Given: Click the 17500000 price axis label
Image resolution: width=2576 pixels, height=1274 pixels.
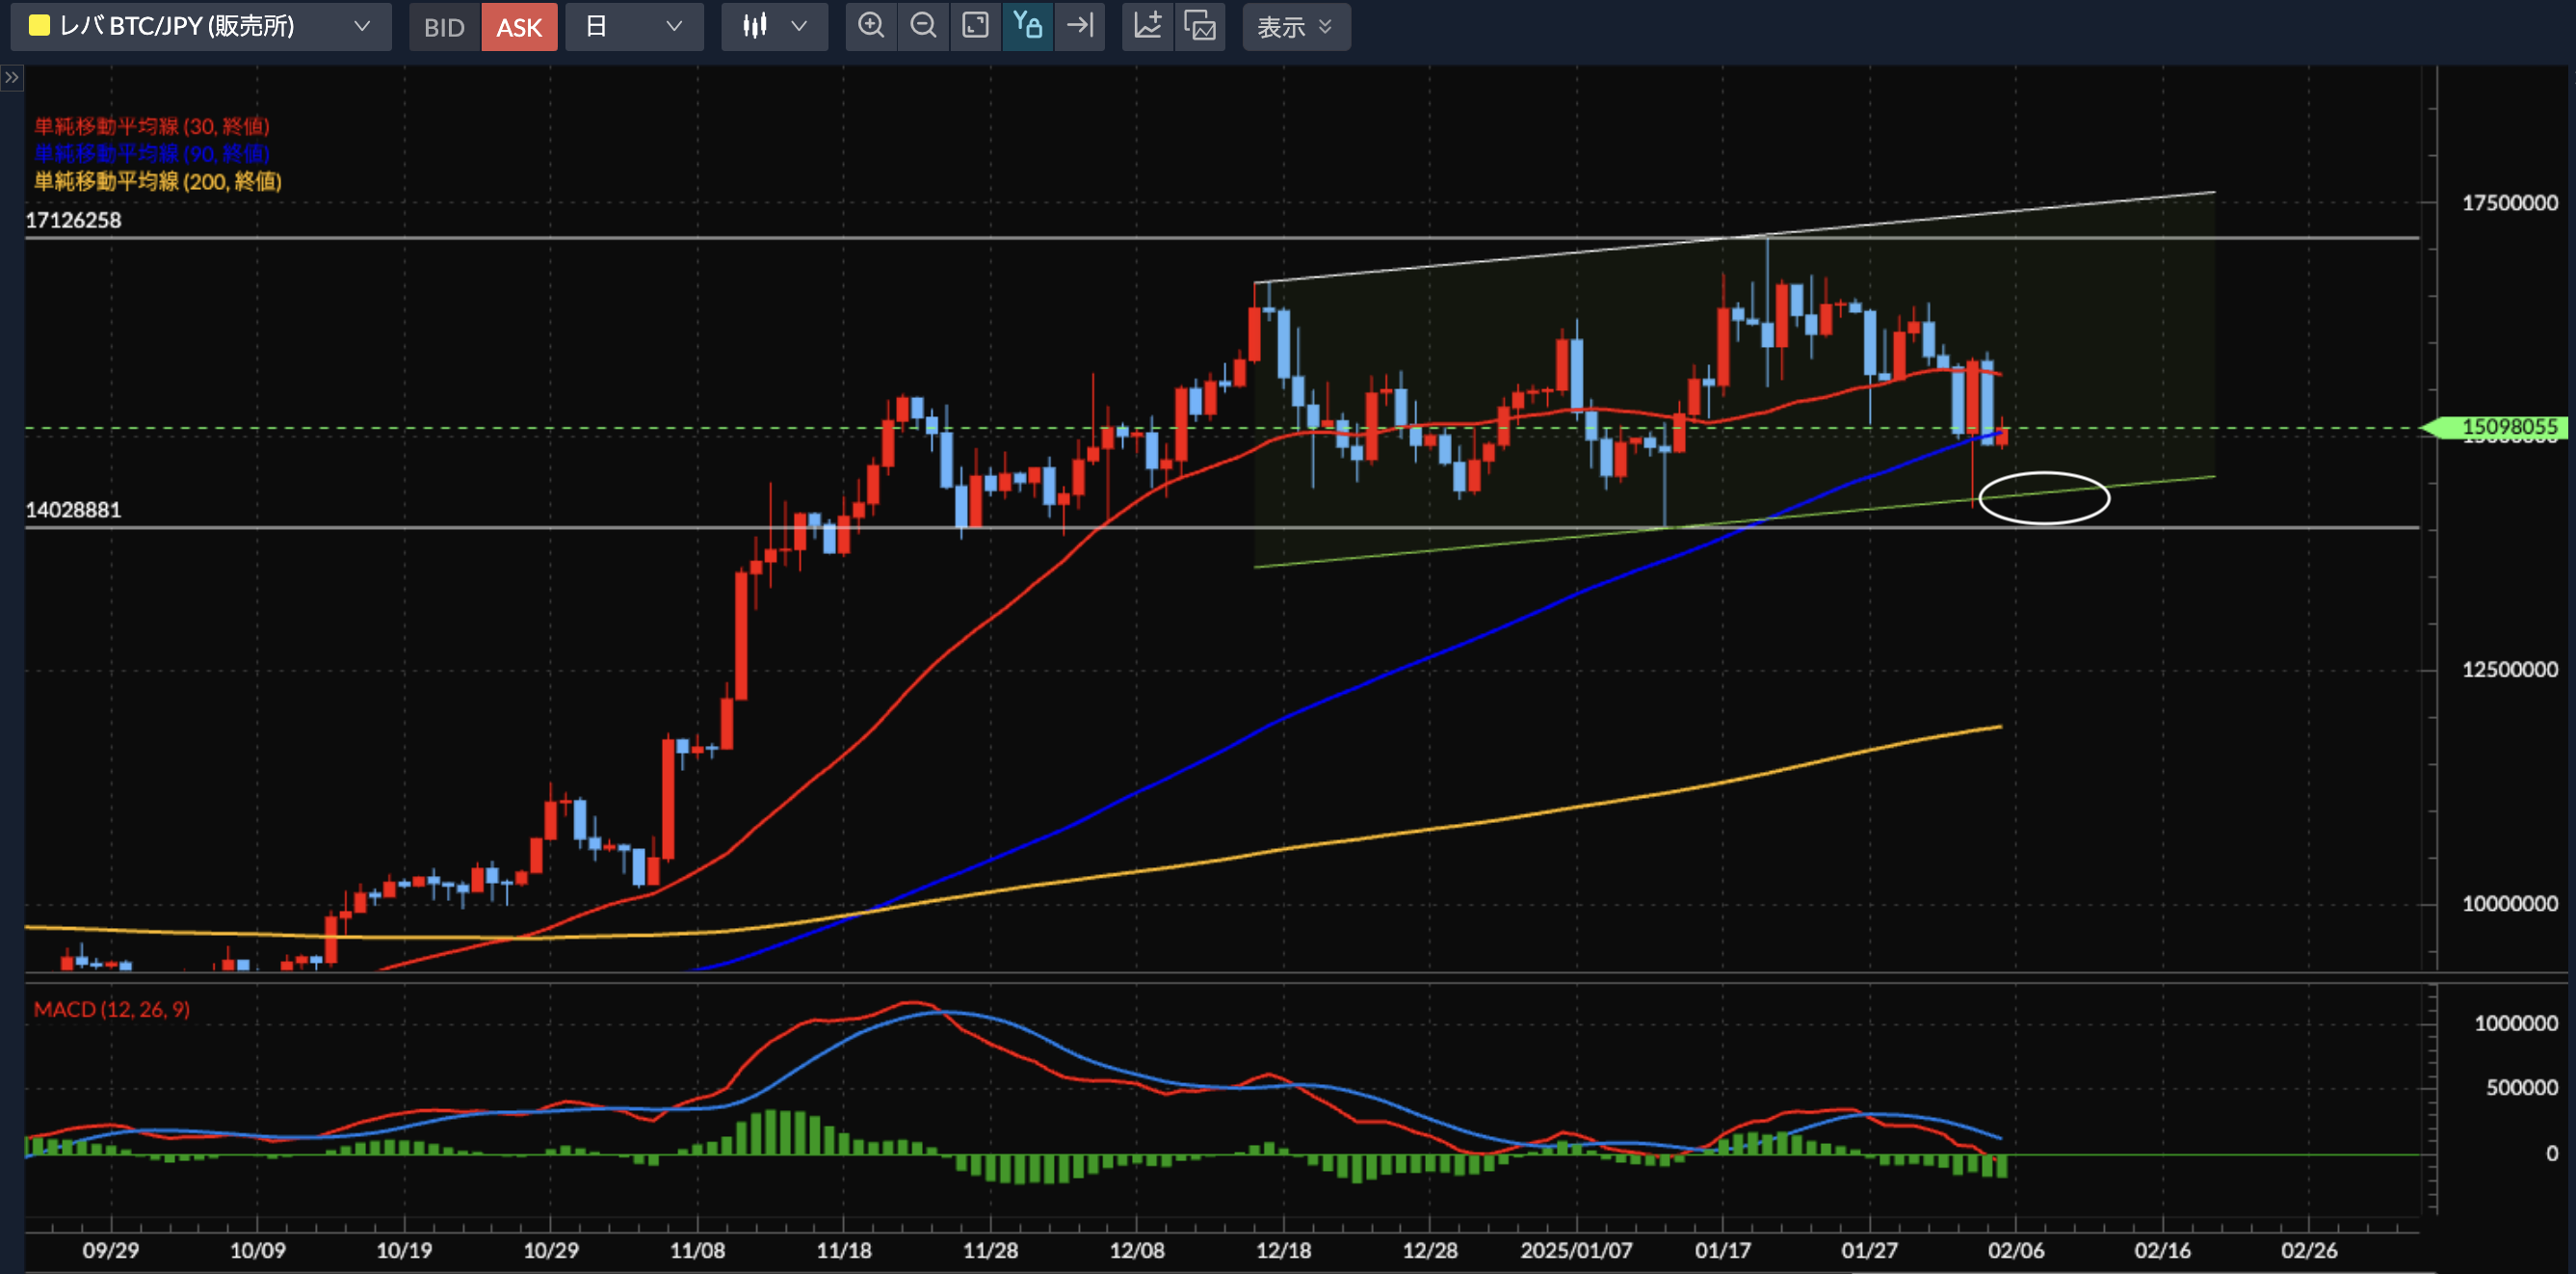Looking at the screenshot, I should [2509, 203].
